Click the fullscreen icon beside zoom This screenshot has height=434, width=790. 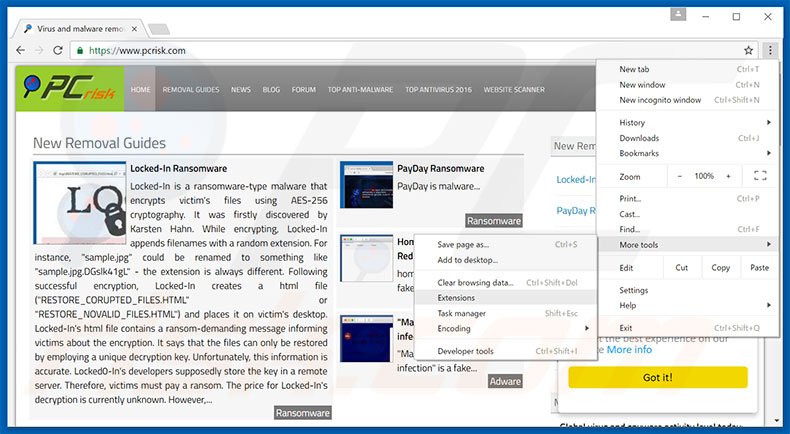pos(759,176)
